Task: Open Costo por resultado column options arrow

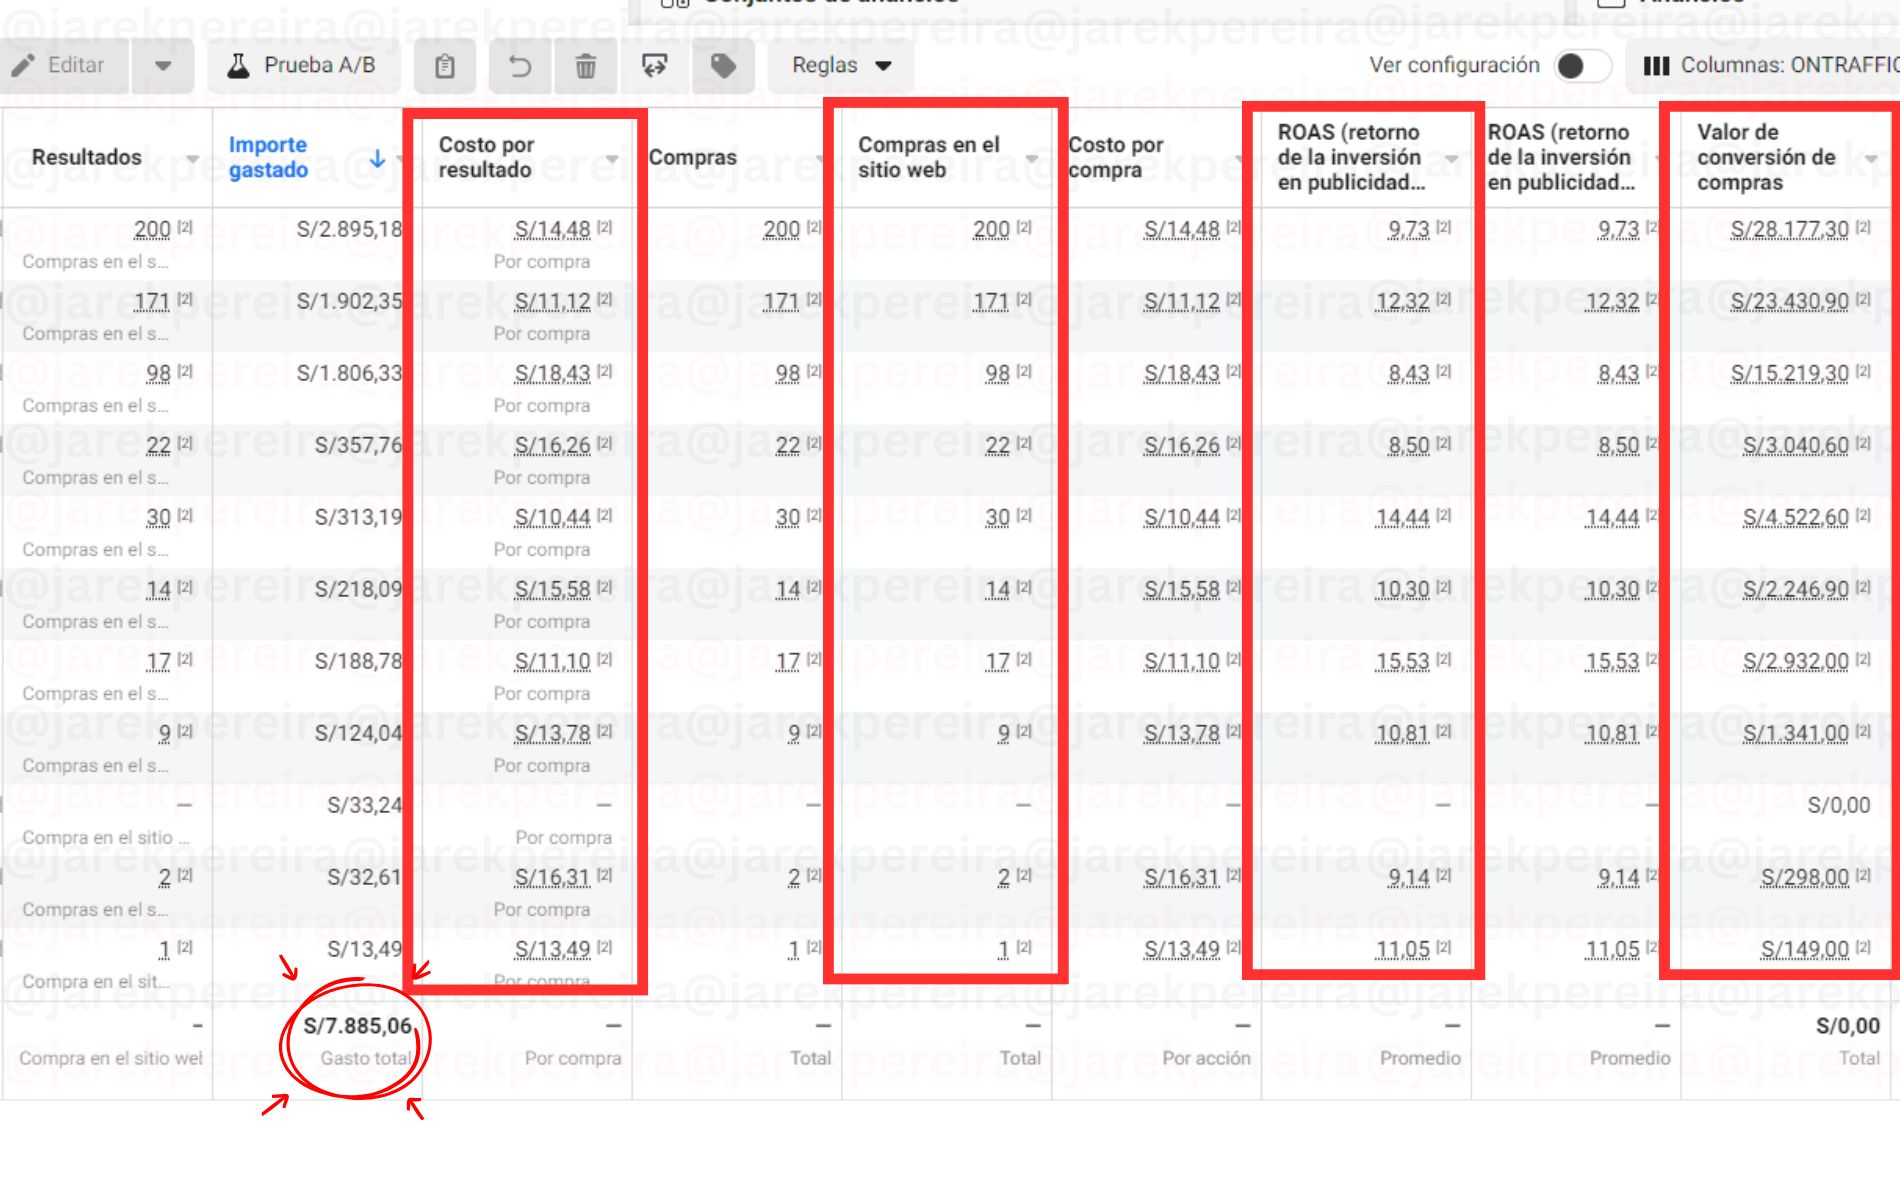Action: point(612,159)
